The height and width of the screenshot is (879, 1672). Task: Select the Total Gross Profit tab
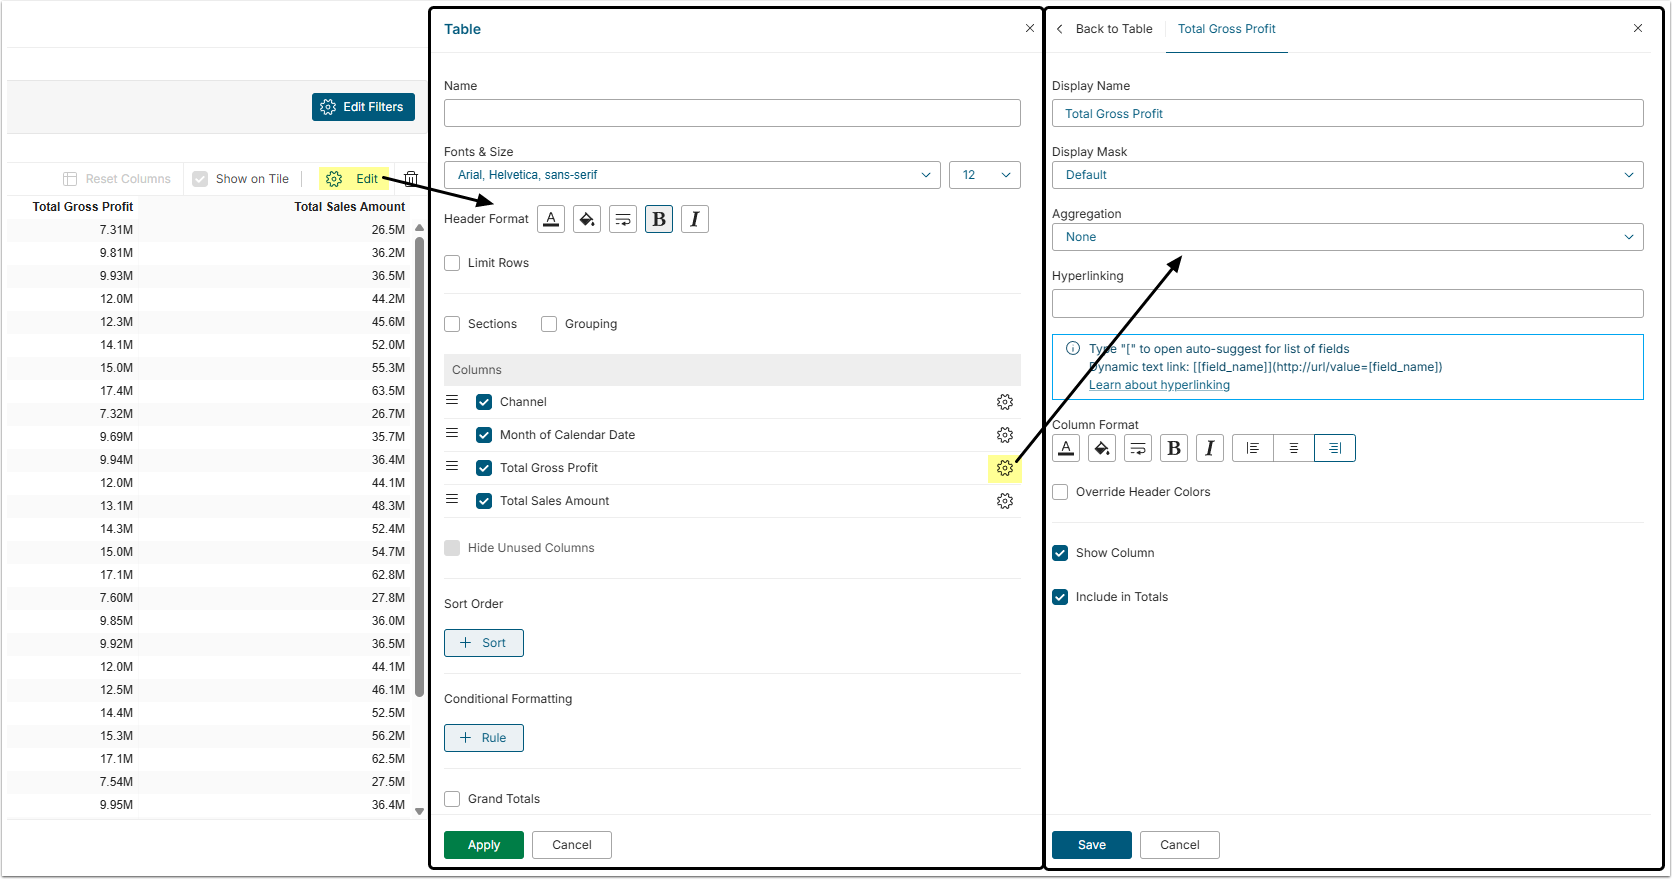tap(1227, 29)
